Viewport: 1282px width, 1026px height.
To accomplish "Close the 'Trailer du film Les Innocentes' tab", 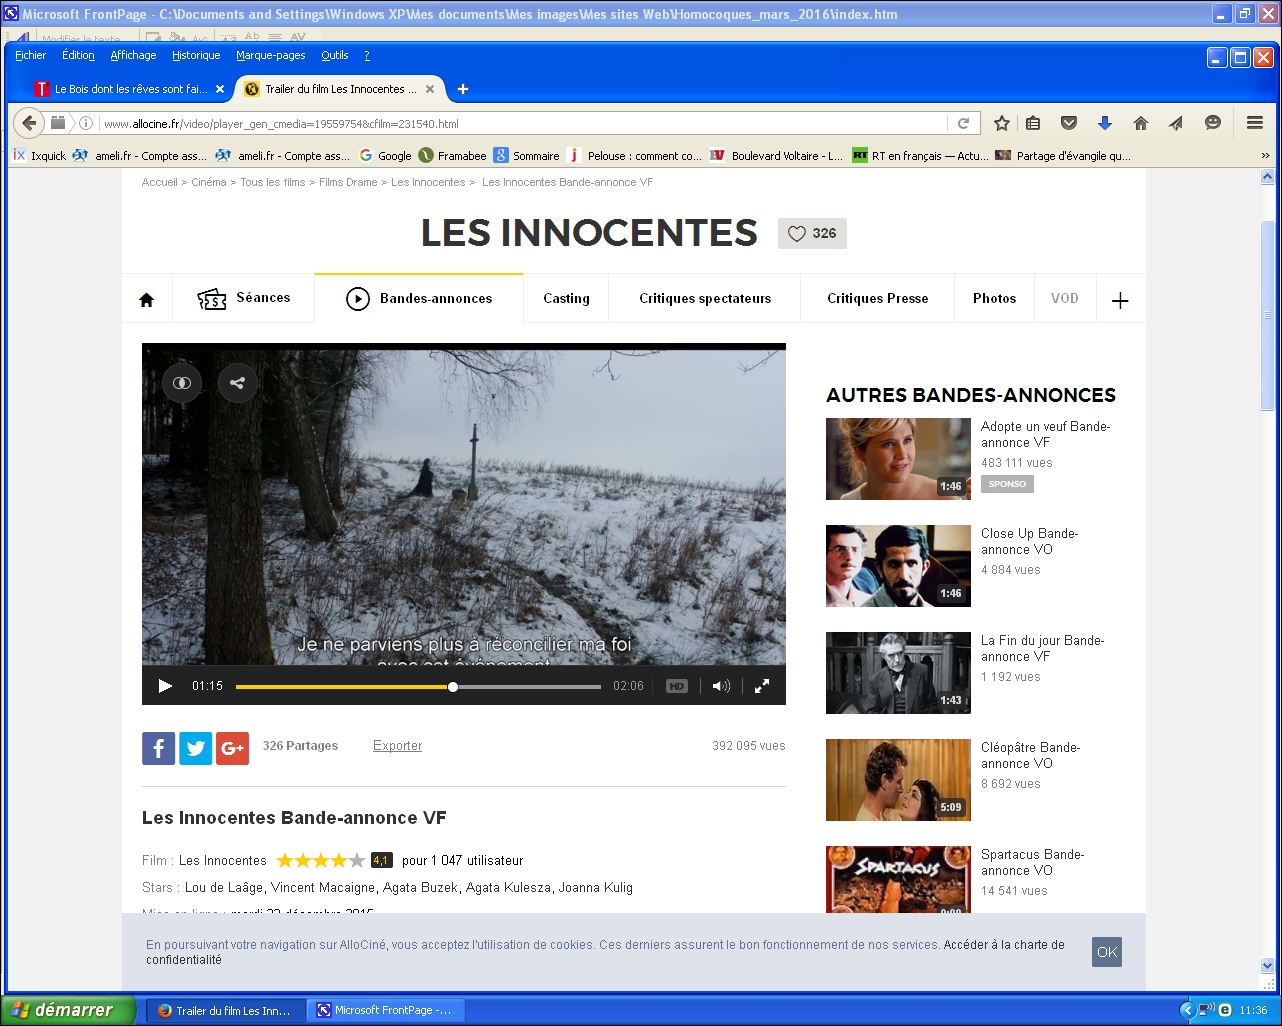I will click(430, 89).
